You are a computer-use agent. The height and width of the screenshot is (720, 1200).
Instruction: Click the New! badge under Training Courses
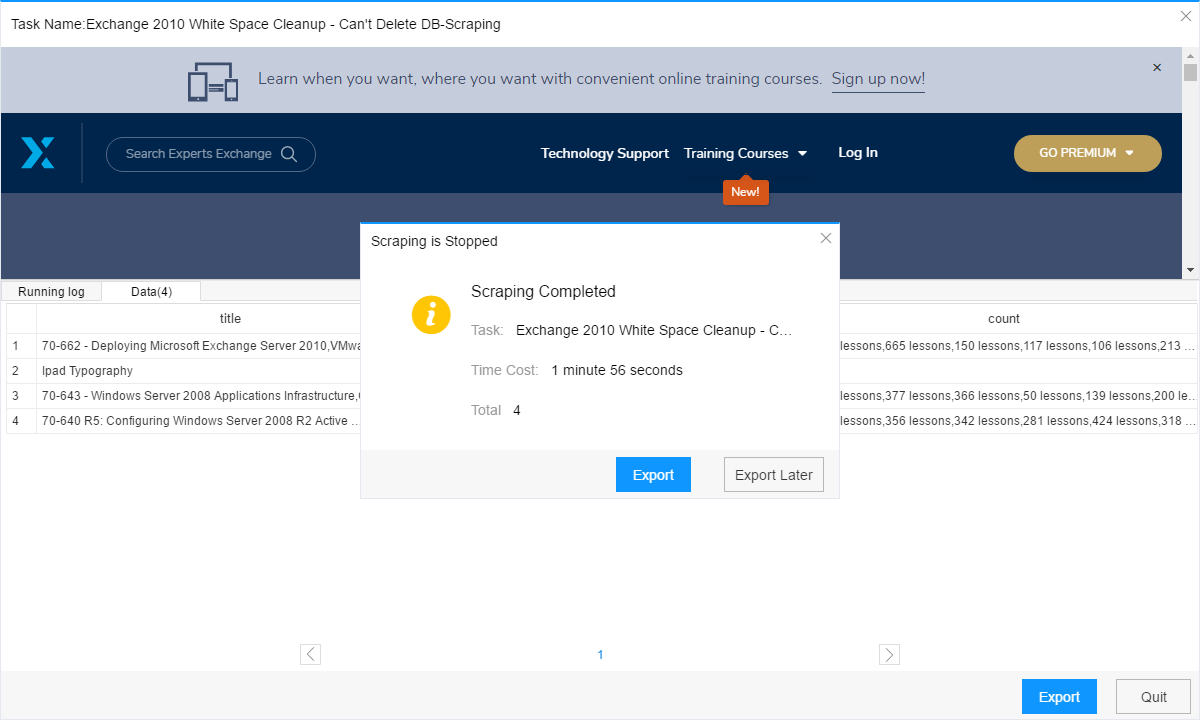tap(745, 191)
